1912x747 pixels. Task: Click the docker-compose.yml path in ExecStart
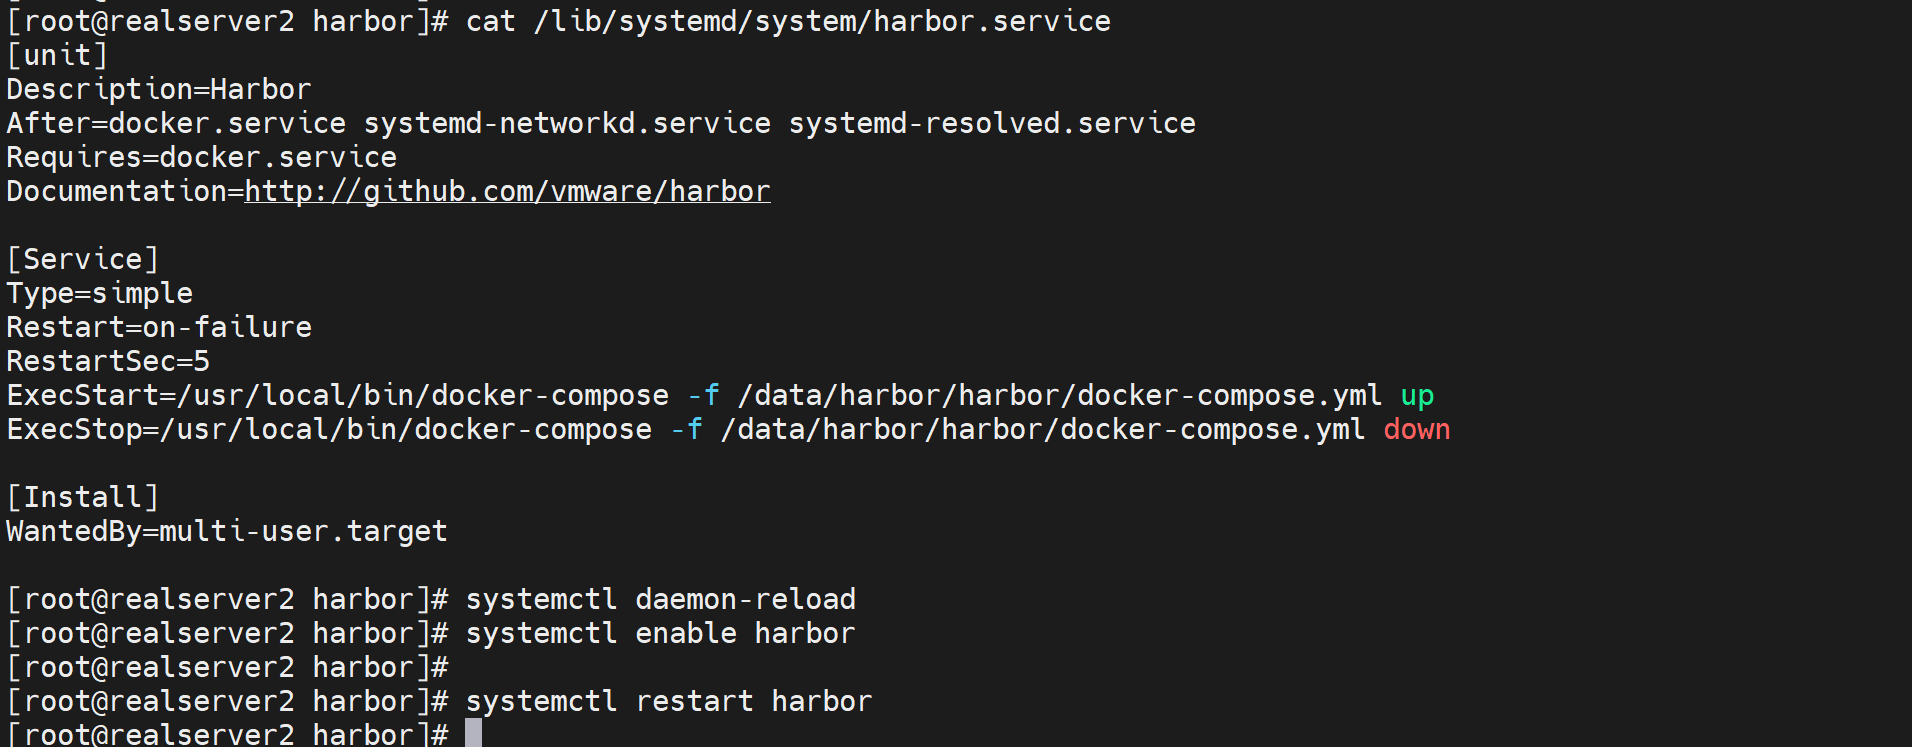coord(1059,396)
